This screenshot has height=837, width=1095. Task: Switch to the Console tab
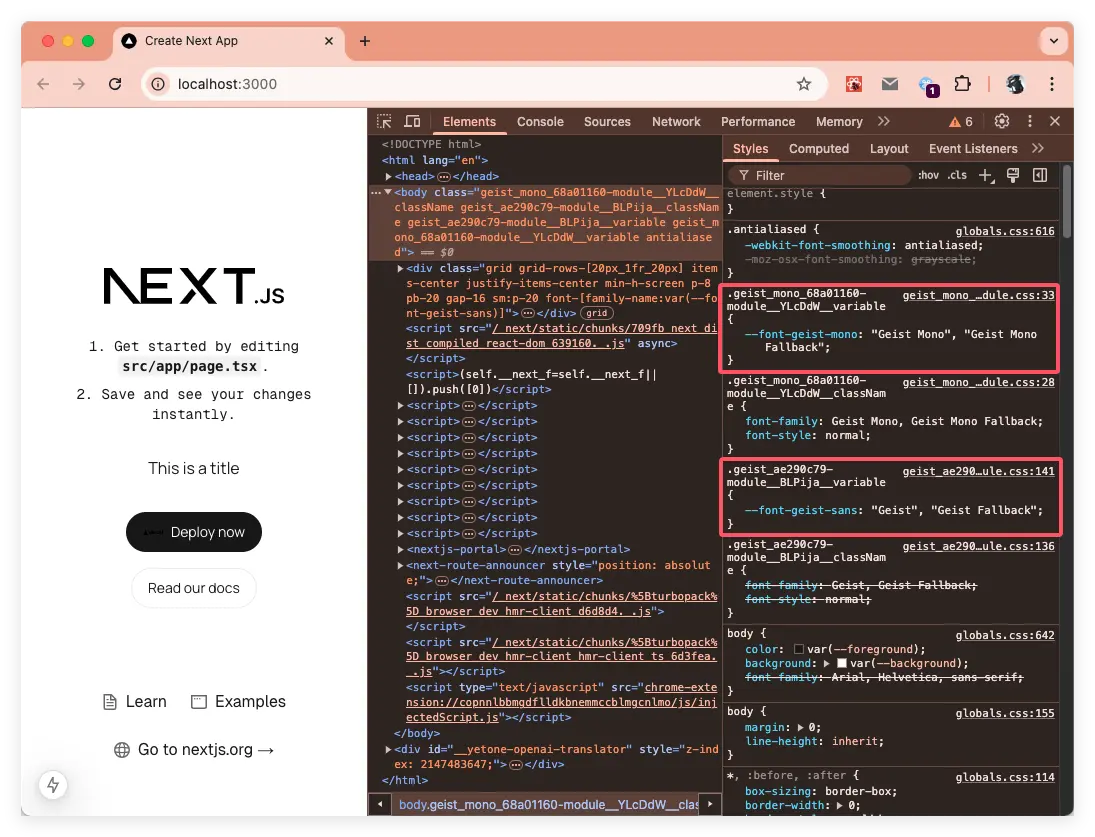coord(540,121)
